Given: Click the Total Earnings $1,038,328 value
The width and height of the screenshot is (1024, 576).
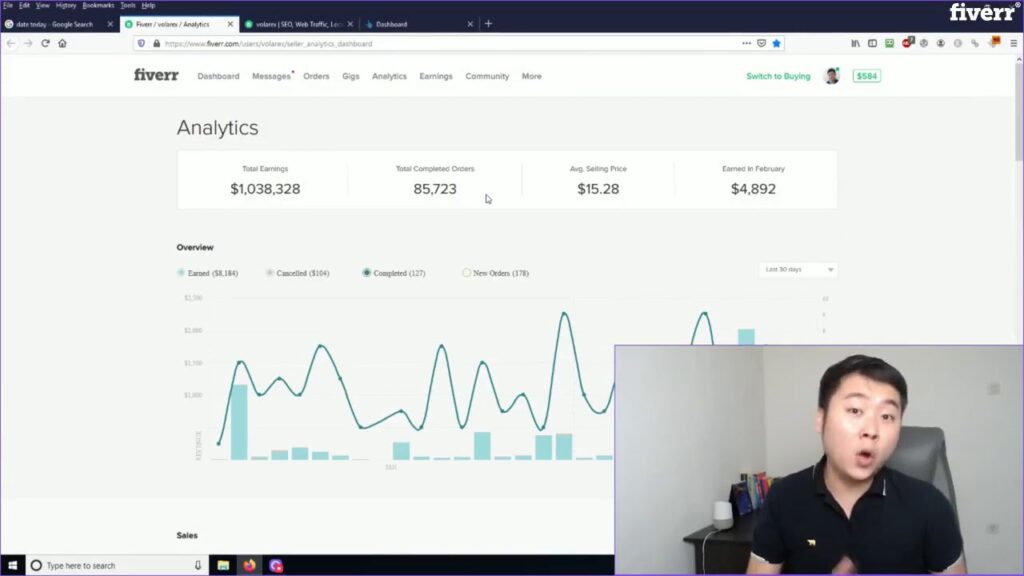Looking at the screenshot, I should (x=265, y=189).
